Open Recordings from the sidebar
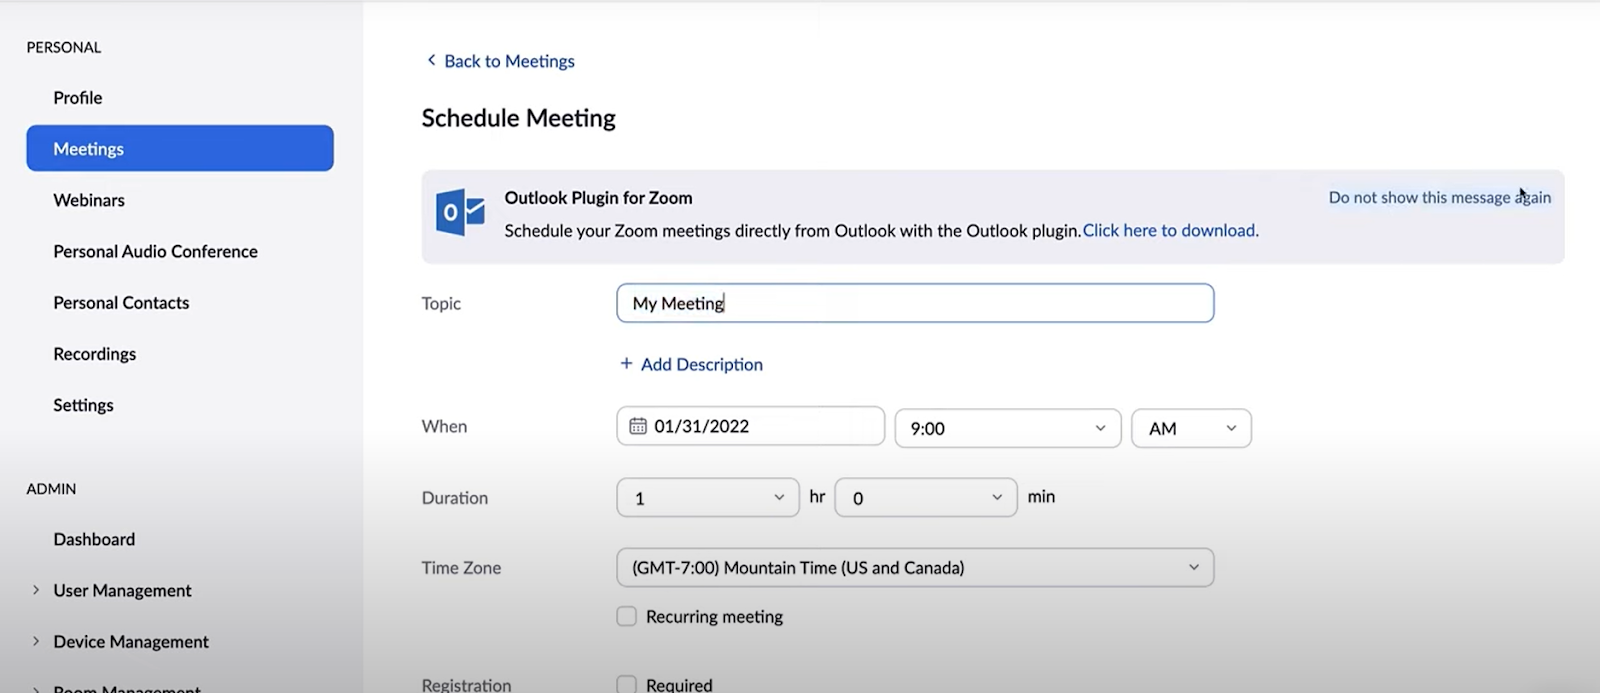 (x=94, y=354)
